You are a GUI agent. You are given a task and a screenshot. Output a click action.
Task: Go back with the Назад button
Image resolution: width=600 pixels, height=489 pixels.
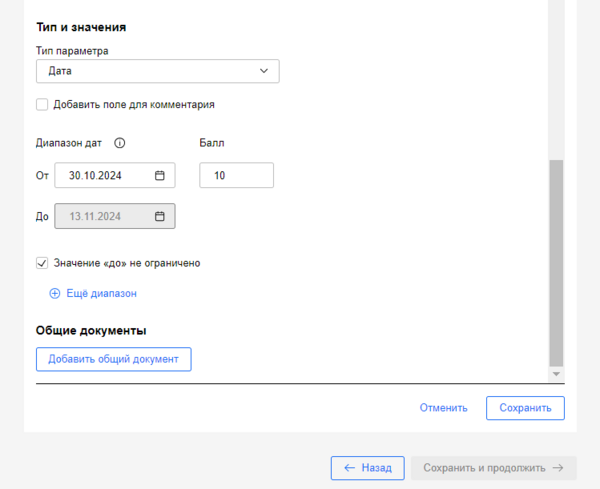[x=367, y=467]
